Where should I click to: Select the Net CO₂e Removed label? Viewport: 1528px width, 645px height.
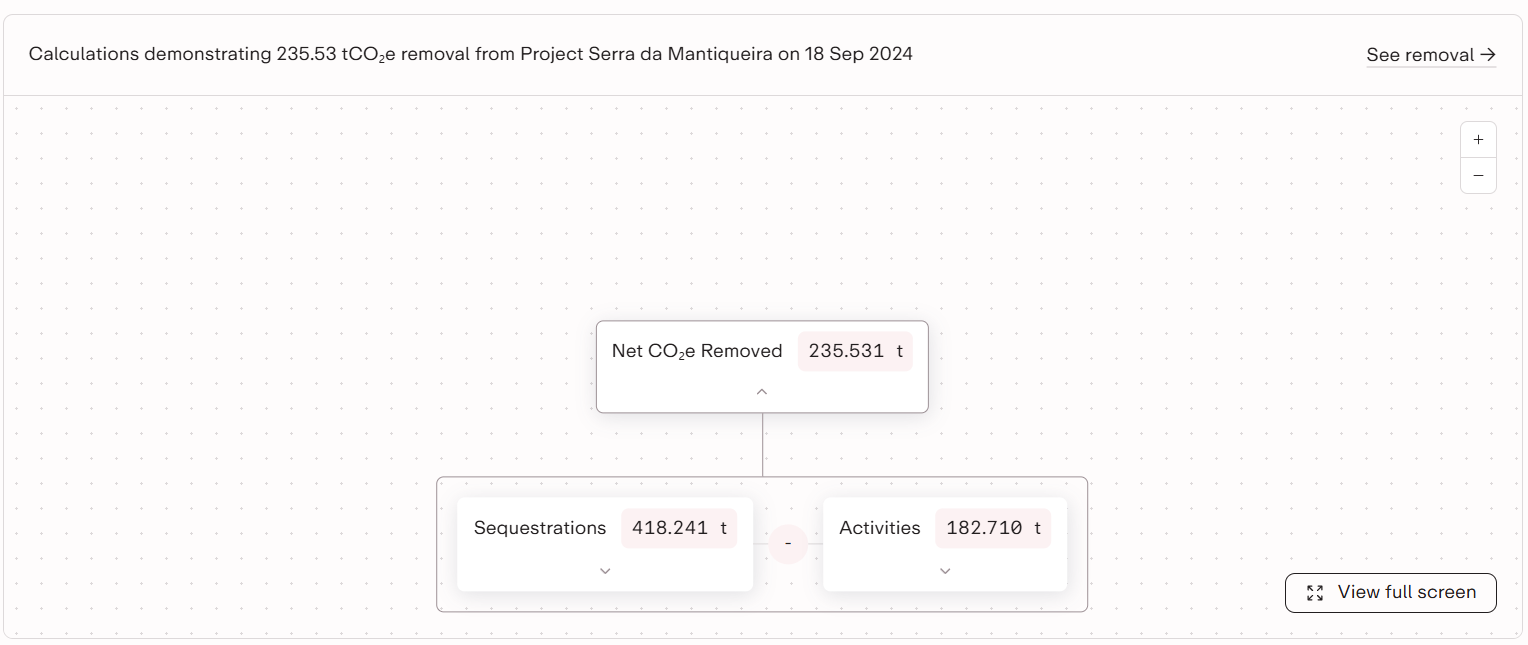(x=697, y=351)
